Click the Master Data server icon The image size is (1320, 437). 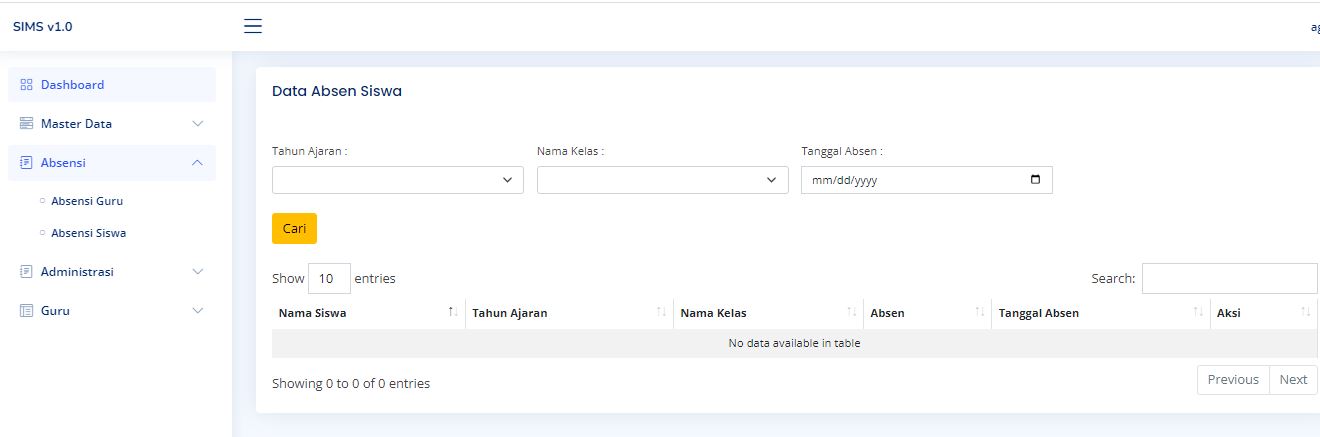pyautogui.click(x=27, y=124)
